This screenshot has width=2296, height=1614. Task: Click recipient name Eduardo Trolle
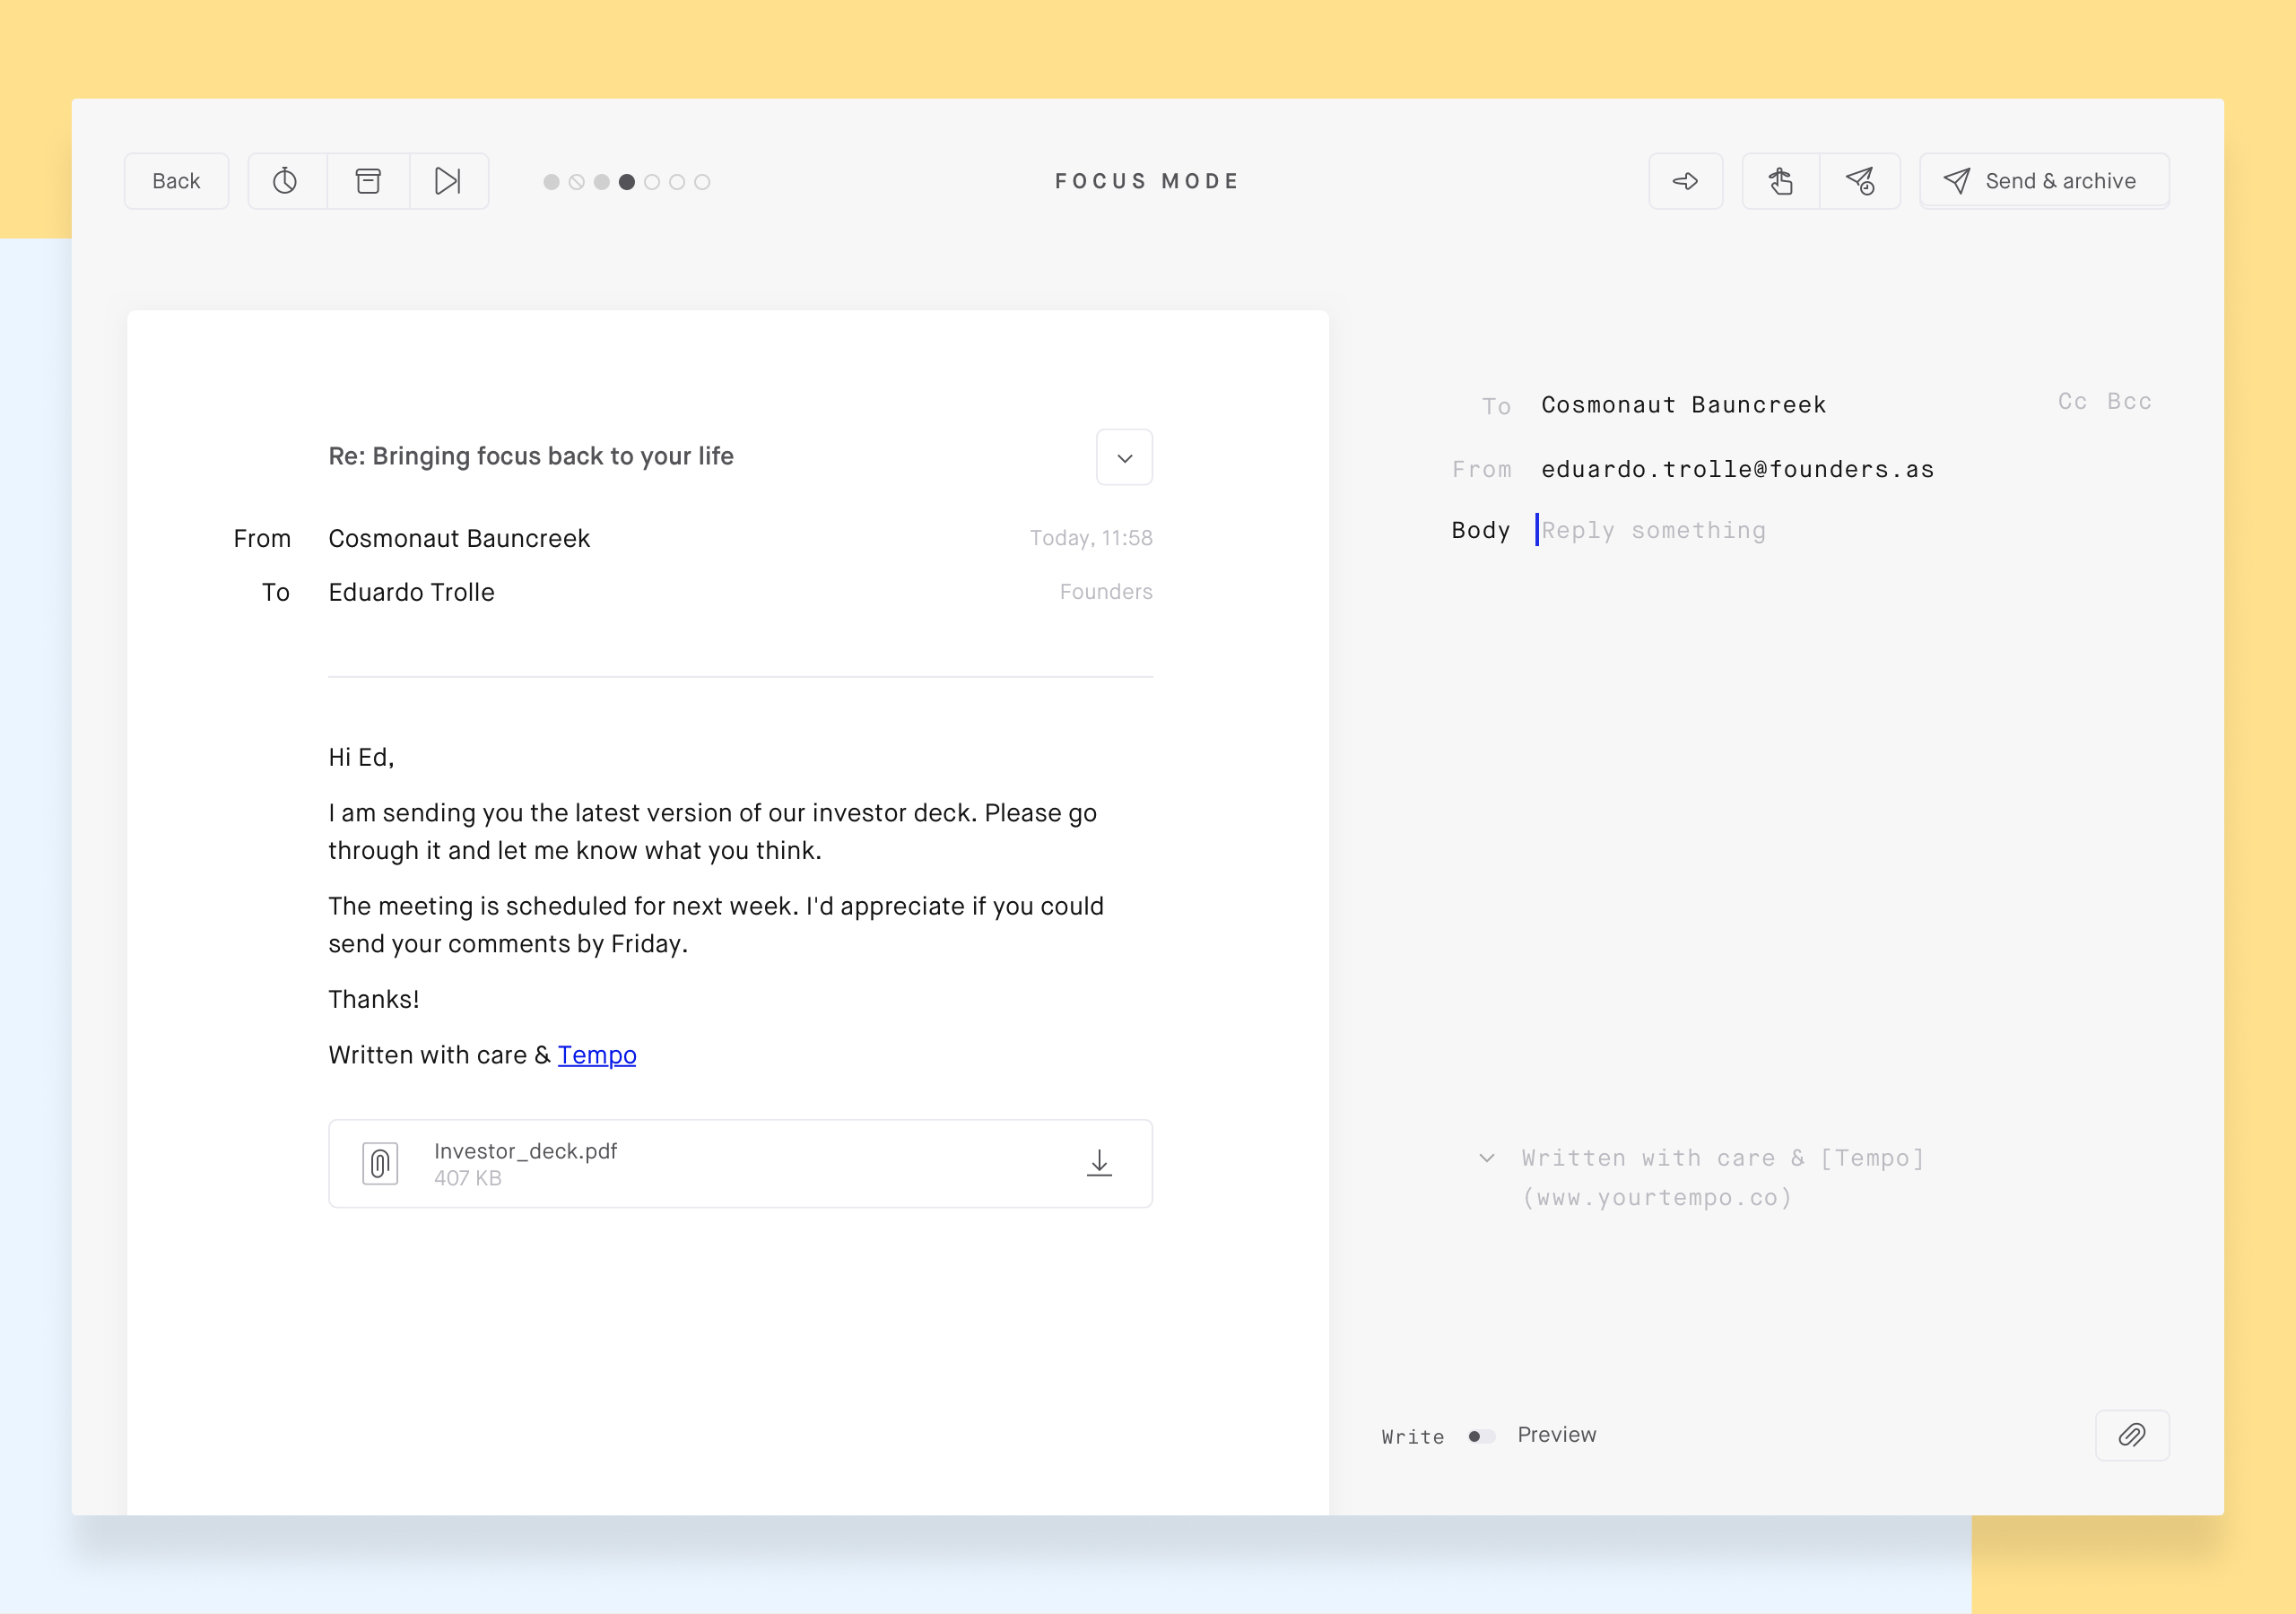coord(411,592)
